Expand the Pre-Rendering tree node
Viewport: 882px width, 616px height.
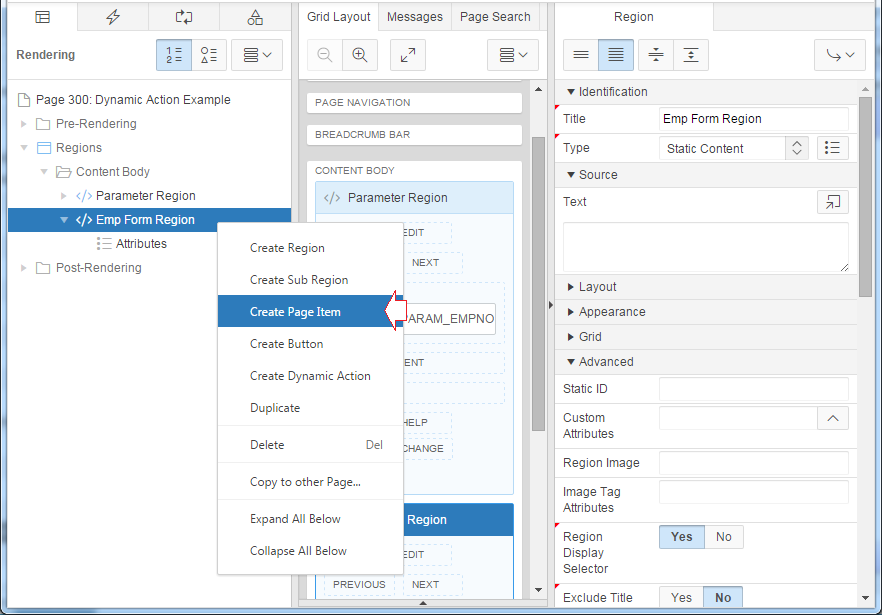pos(24,124)
